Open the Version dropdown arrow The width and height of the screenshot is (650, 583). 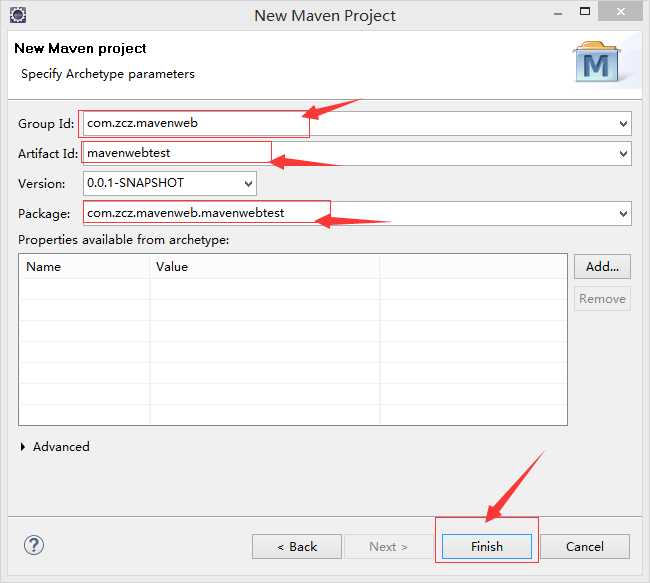coord(248,183)
